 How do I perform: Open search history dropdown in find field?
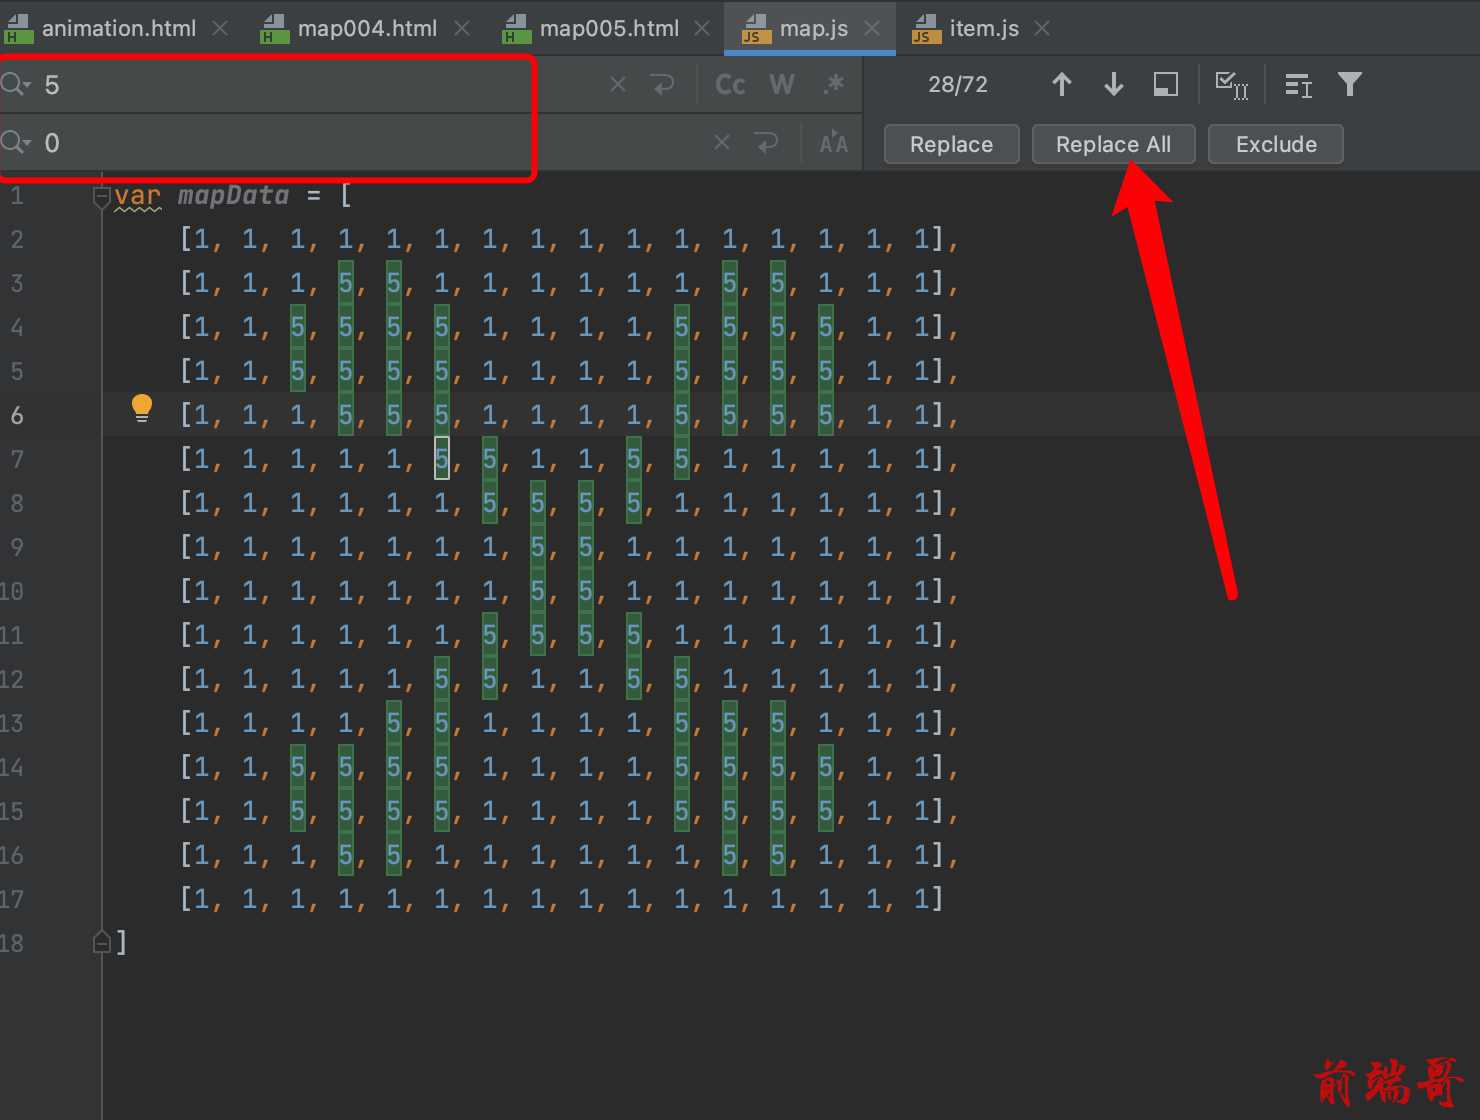[x=16, y=84]
